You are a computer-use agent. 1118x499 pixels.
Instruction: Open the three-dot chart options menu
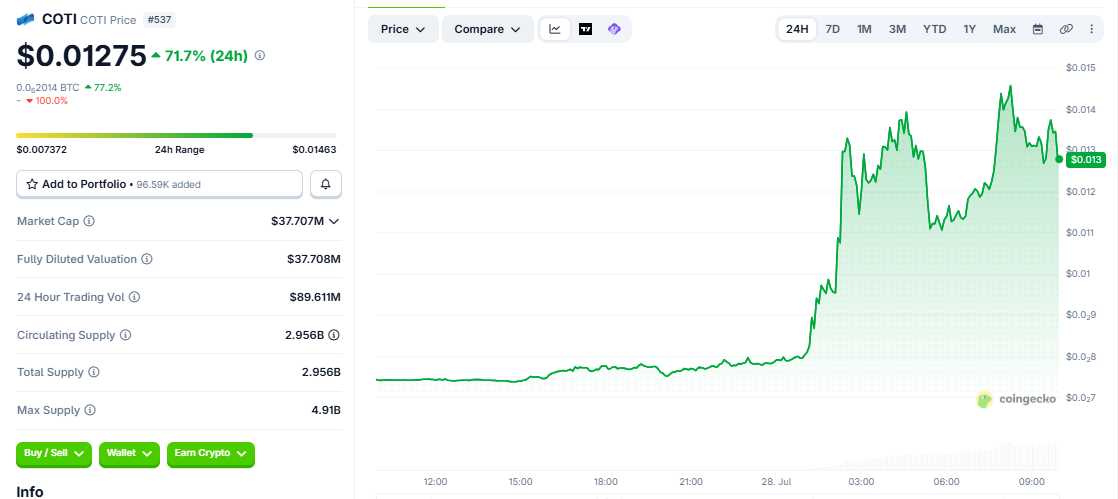coord(1092,29)
